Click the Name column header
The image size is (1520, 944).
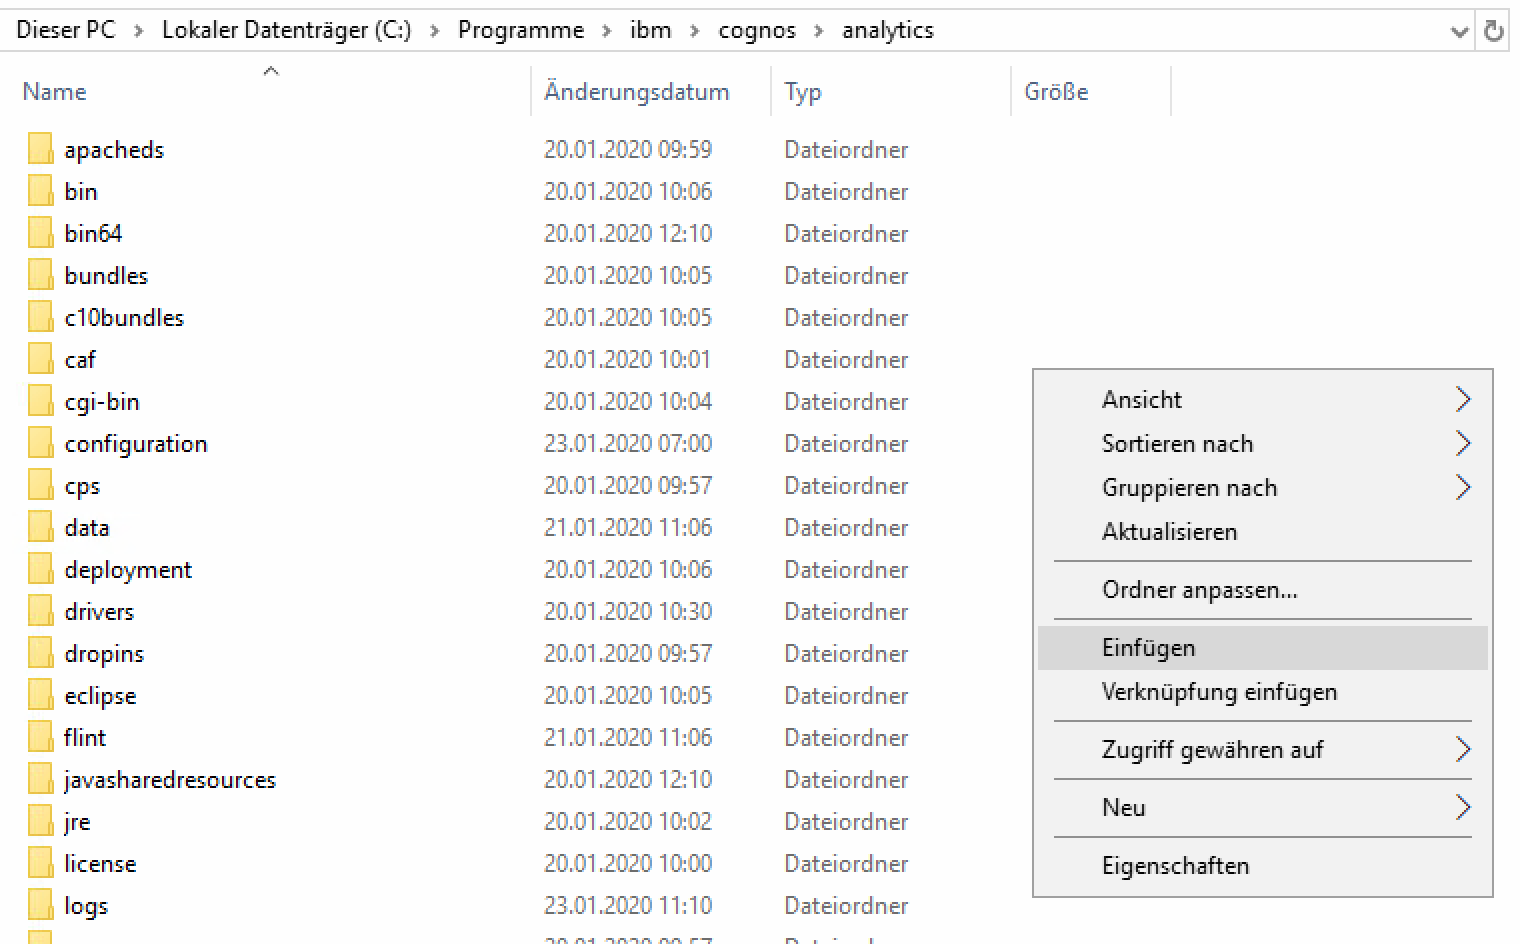coord(55,92)
